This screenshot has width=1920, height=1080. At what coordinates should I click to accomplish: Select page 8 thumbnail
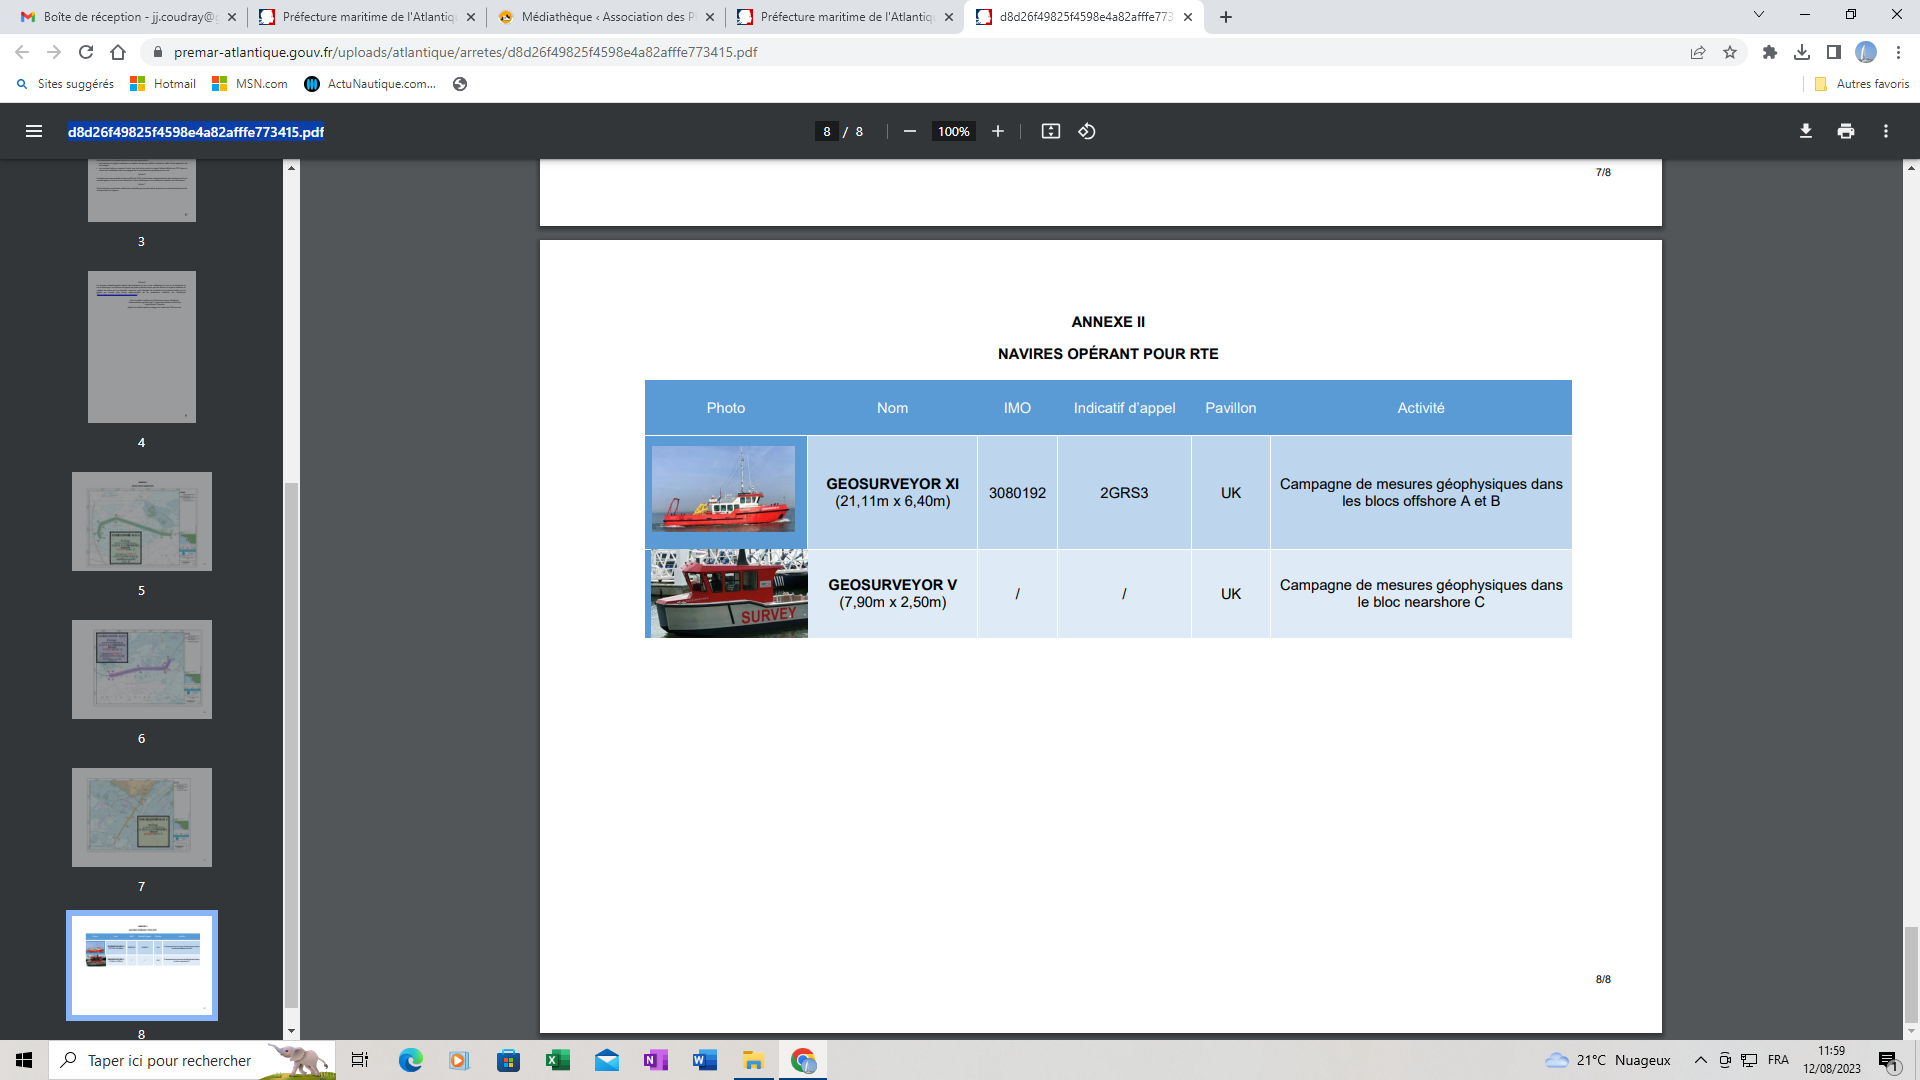point(142,965)
